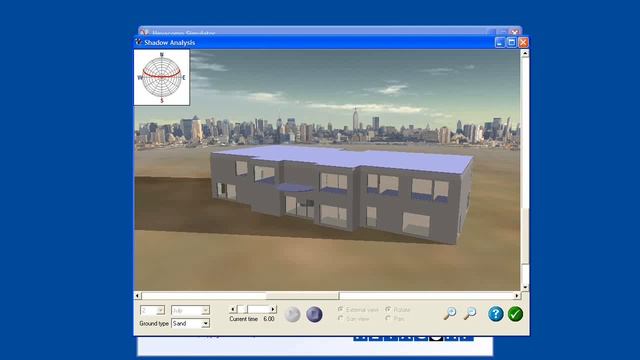This screenshot has width=640, height=360.
Task: Click the zoom out magnifier icon
Action: 470,313
